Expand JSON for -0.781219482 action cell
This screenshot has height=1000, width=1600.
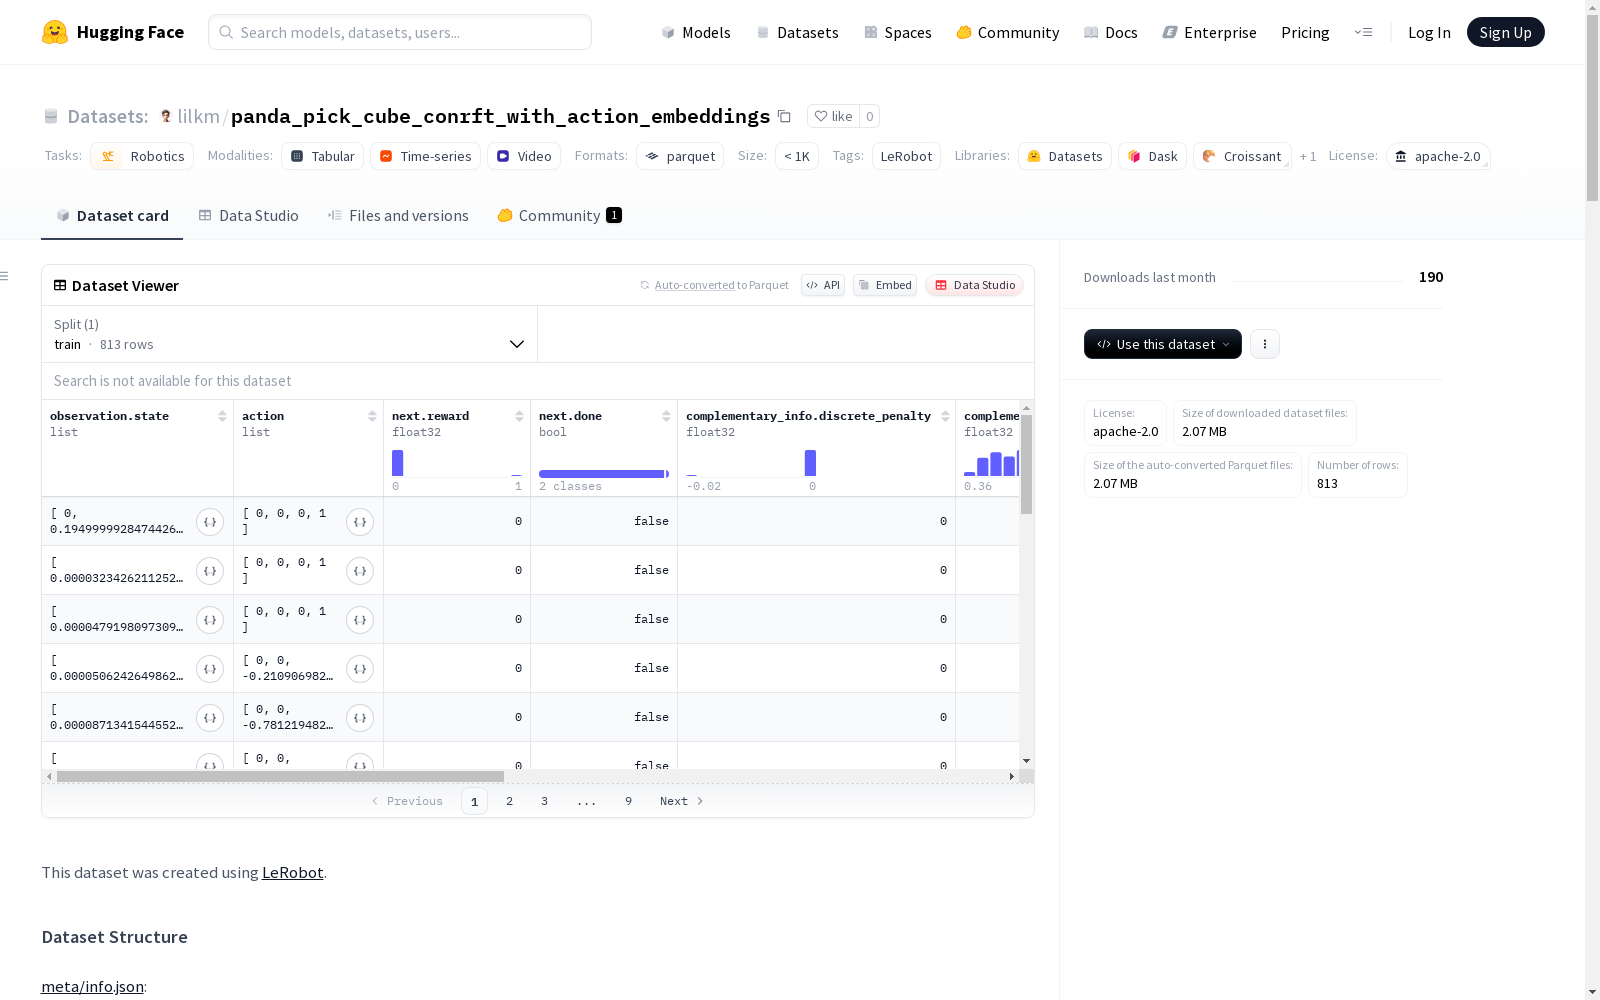[x=360, y=718]
